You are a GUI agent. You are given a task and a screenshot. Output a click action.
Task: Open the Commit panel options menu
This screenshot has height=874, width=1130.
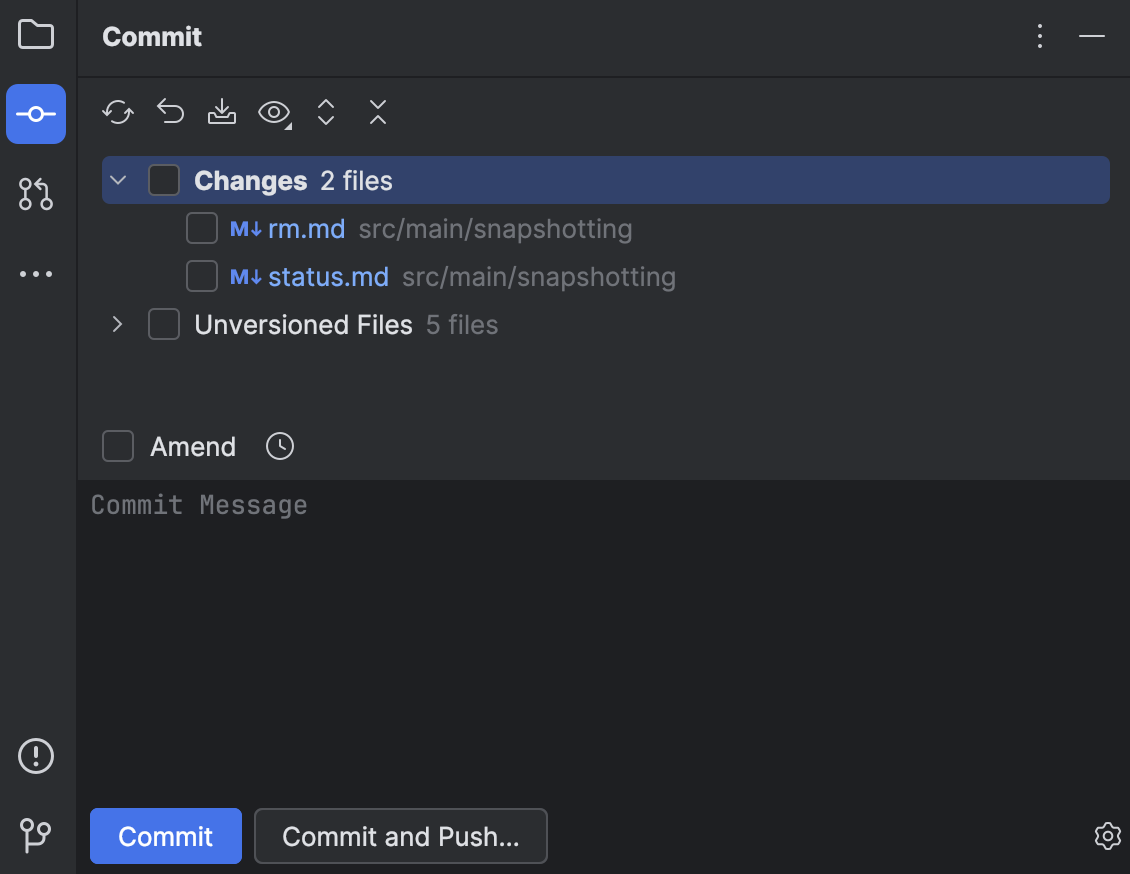(1040, 36)
